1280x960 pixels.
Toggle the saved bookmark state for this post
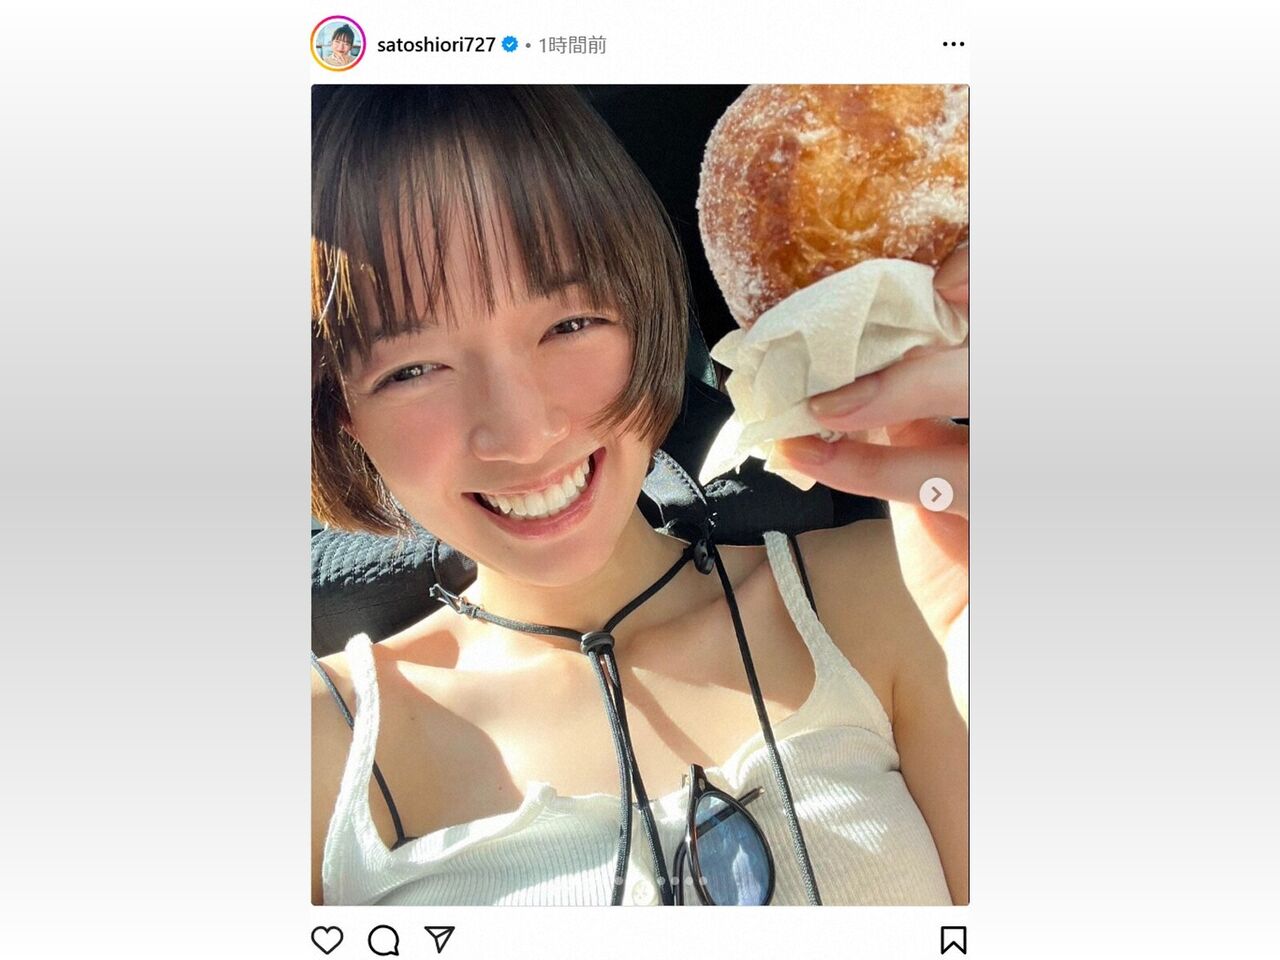[953, 940]
